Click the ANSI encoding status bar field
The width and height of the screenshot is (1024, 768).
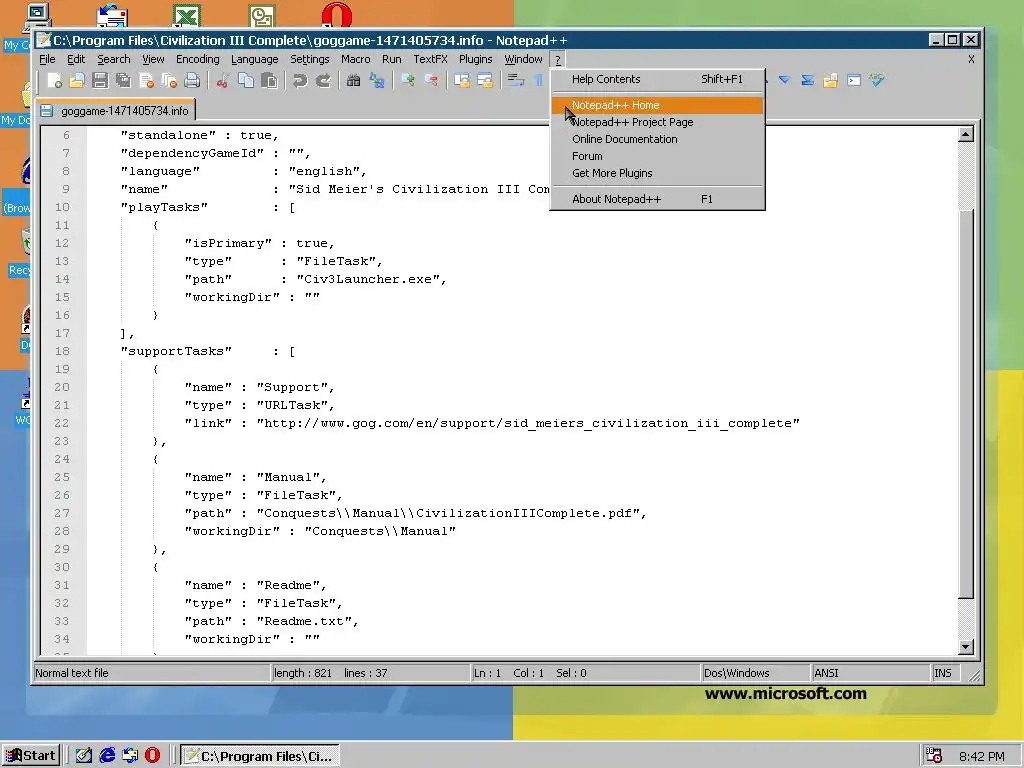tap(869, 673)
